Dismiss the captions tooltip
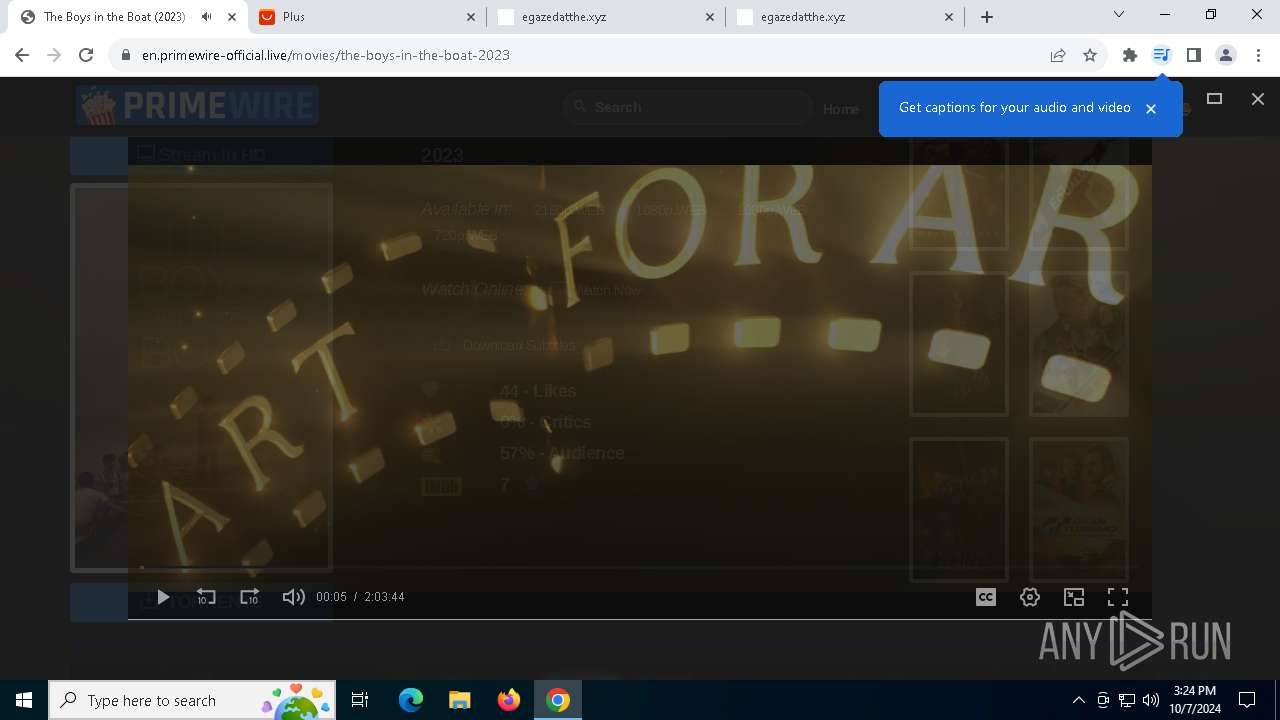The width and height of the screenshot is (1280, 720). pyautogui.click(x=1151, y=109)
